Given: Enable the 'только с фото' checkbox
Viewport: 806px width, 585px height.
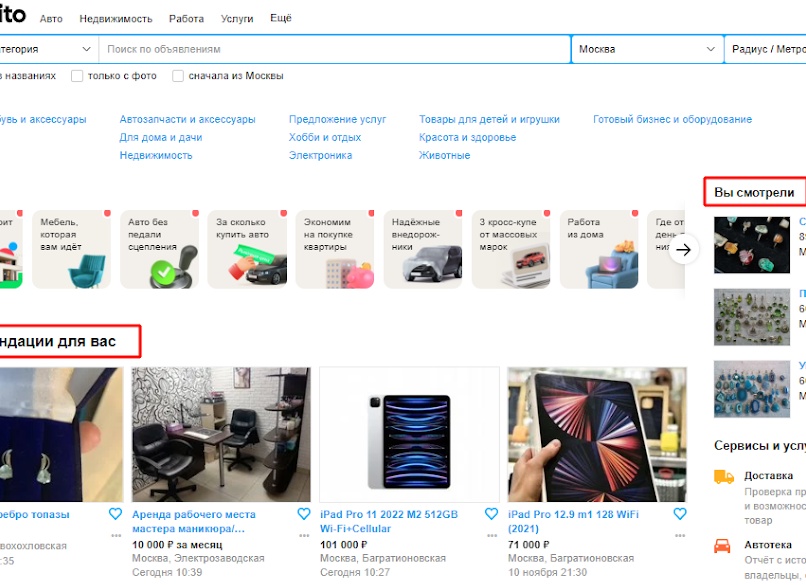Looking at the screenshot, I should 77,76.
